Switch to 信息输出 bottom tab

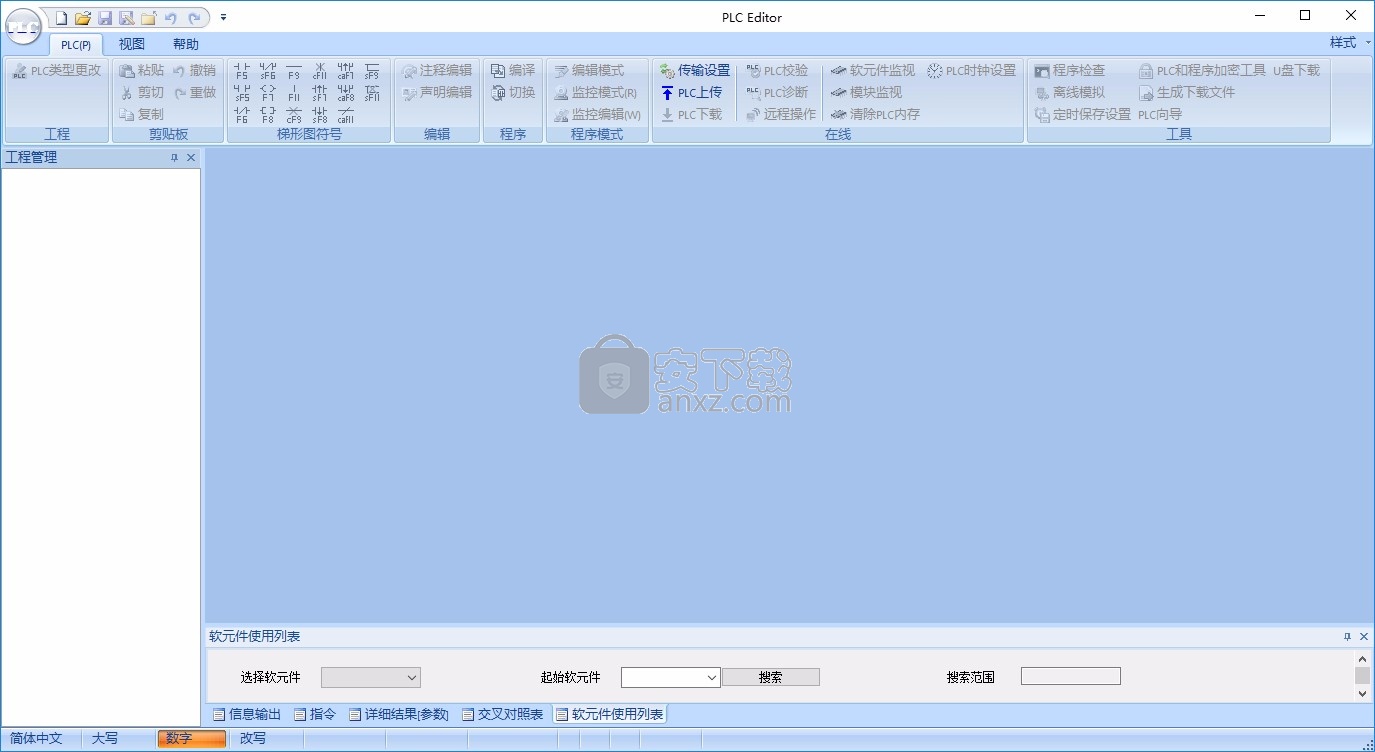tap(247, 714)
